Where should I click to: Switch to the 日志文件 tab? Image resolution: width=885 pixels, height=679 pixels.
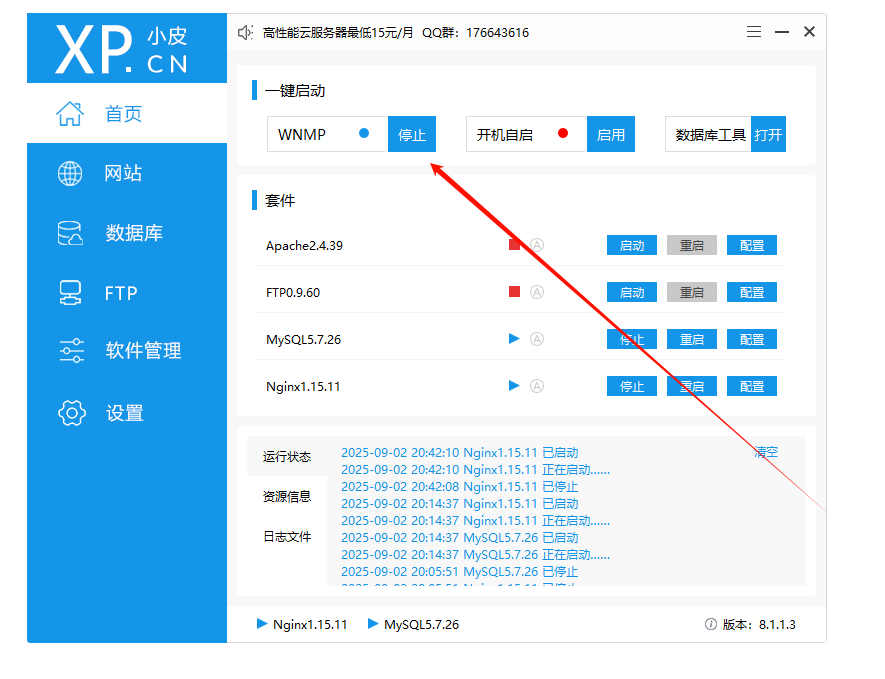coord(287,537)
